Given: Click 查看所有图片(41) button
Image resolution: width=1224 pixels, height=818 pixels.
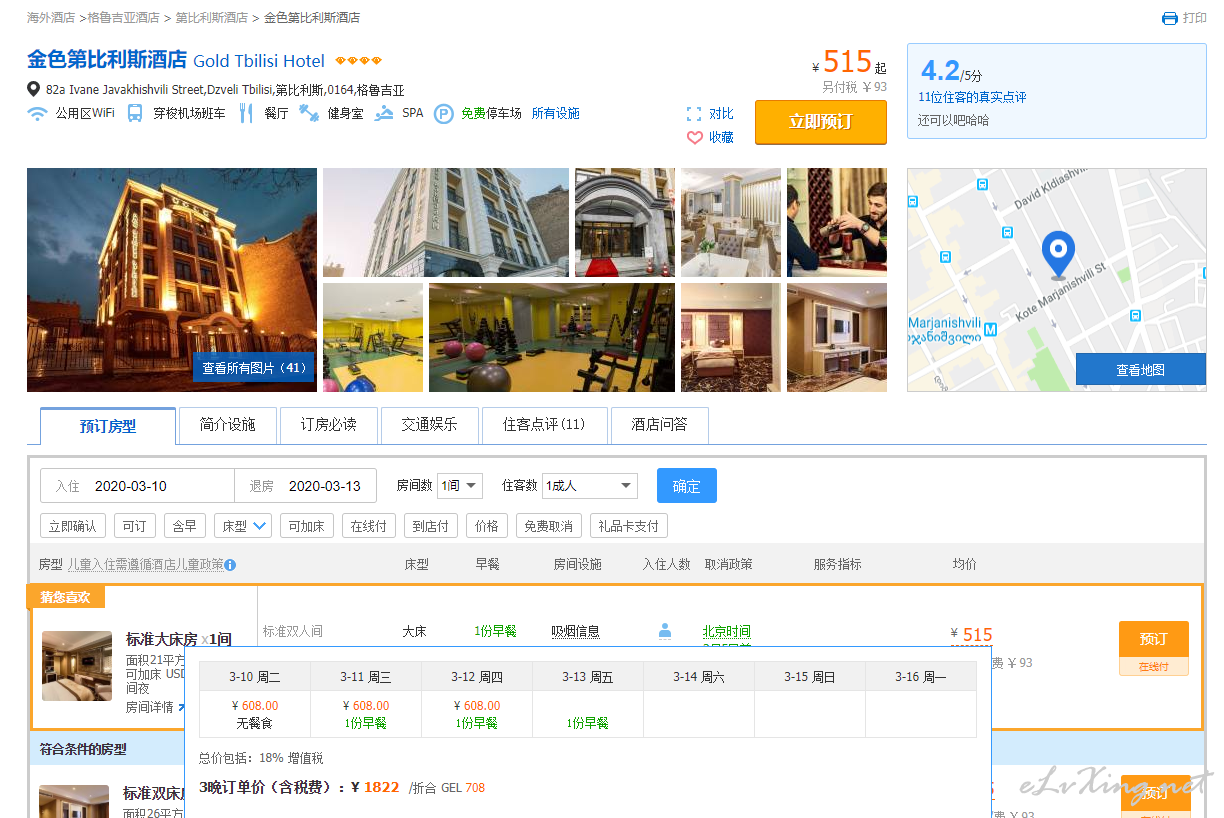Looking at the screenshot, I should pos(254,368).
